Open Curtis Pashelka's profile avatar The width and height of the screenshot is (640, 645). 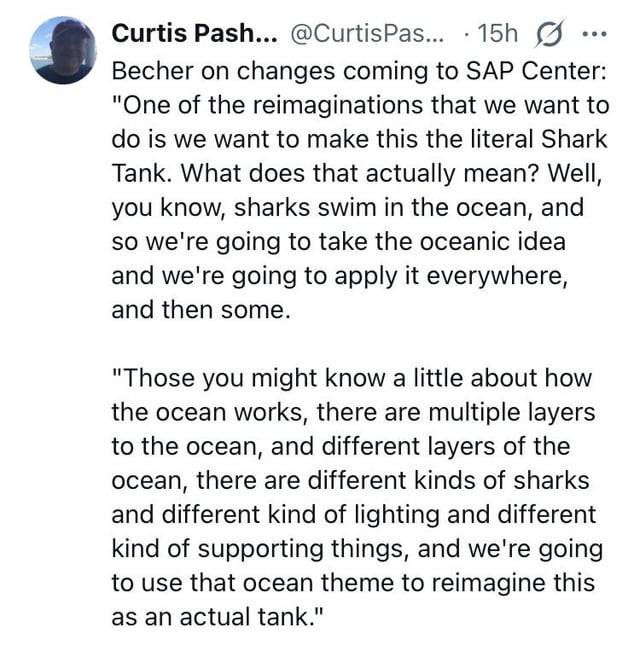63,50
